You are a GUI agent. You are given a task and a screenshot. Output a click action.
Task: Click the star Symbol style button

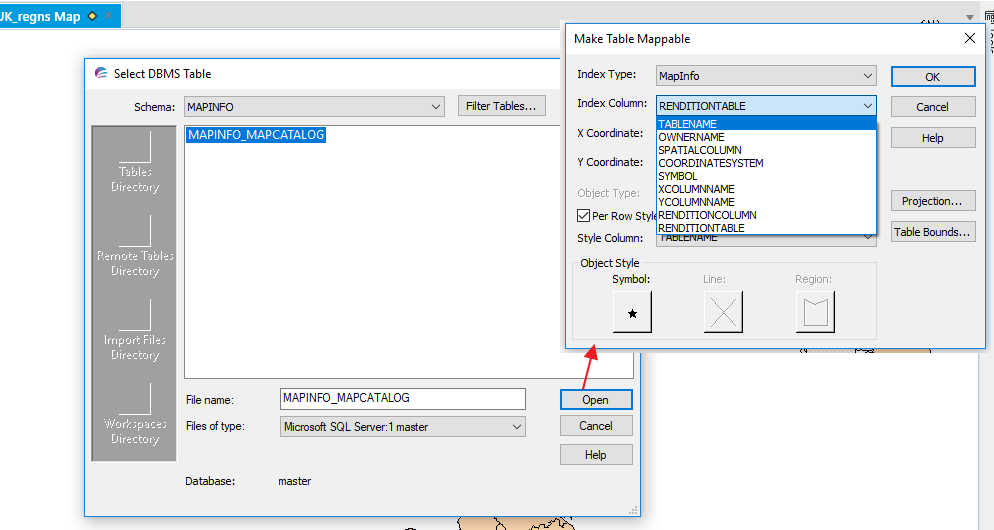point(631,312)
